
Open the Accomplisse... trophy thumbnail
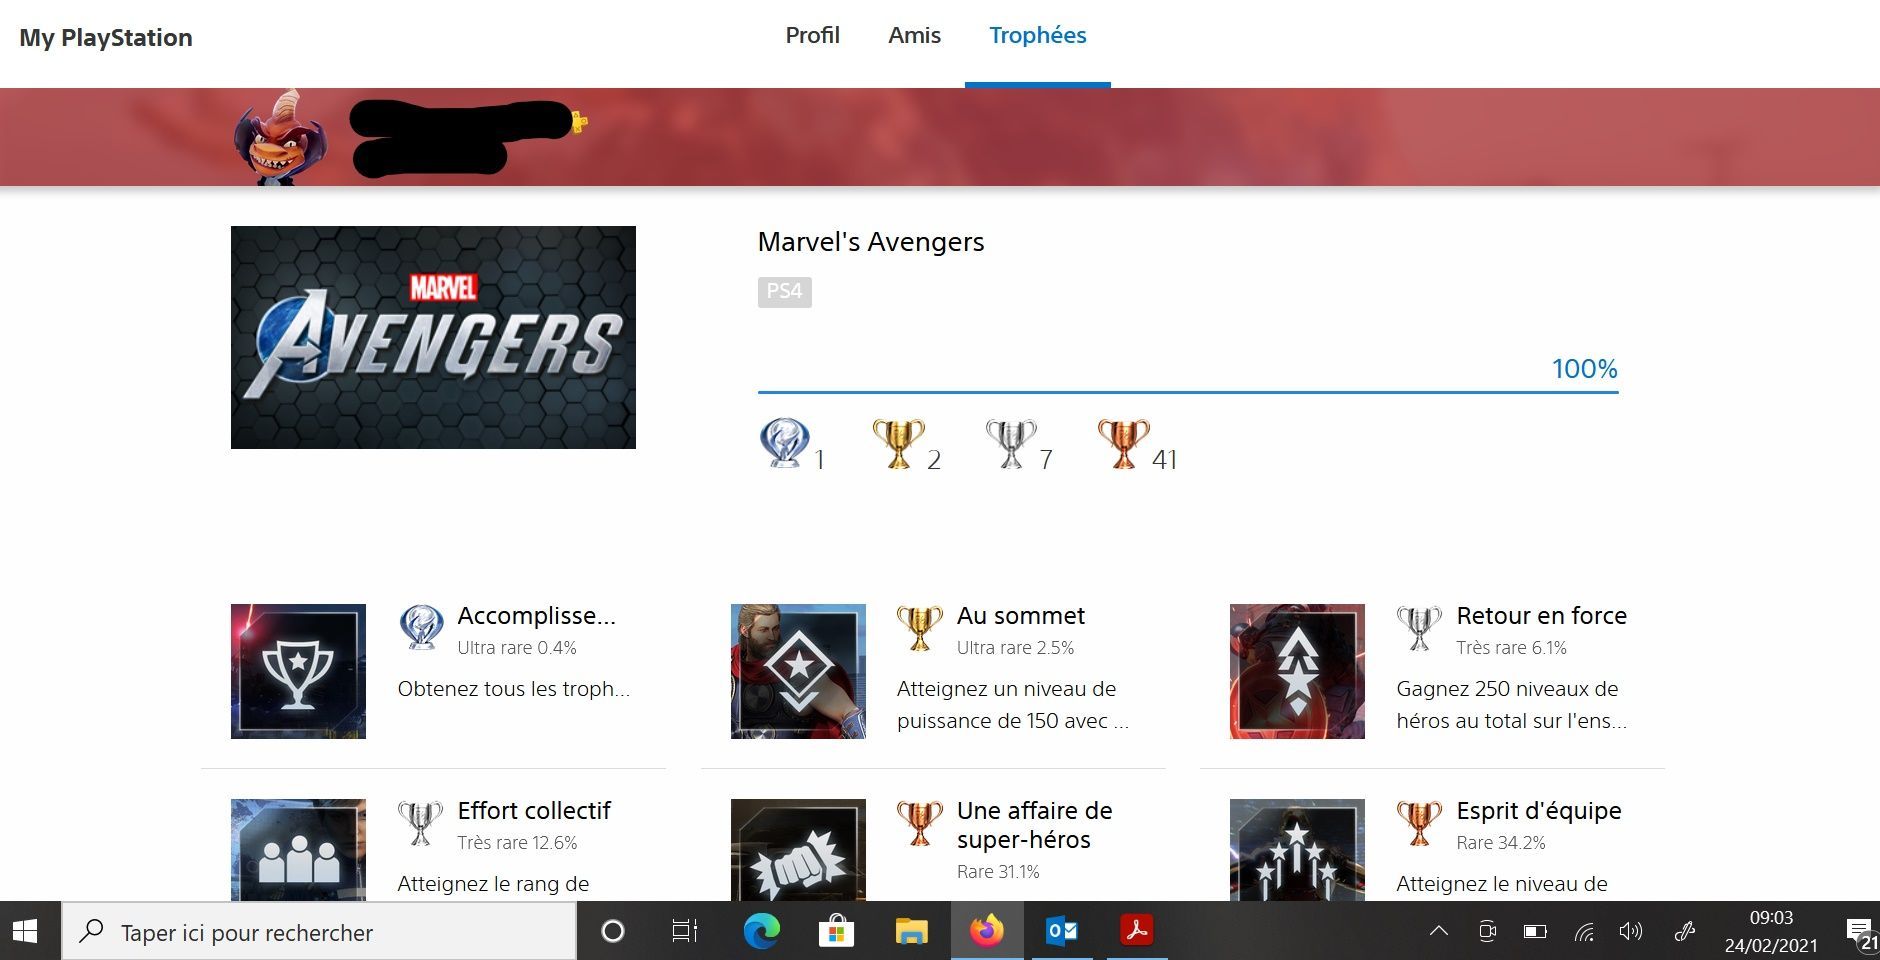(298, 671)
